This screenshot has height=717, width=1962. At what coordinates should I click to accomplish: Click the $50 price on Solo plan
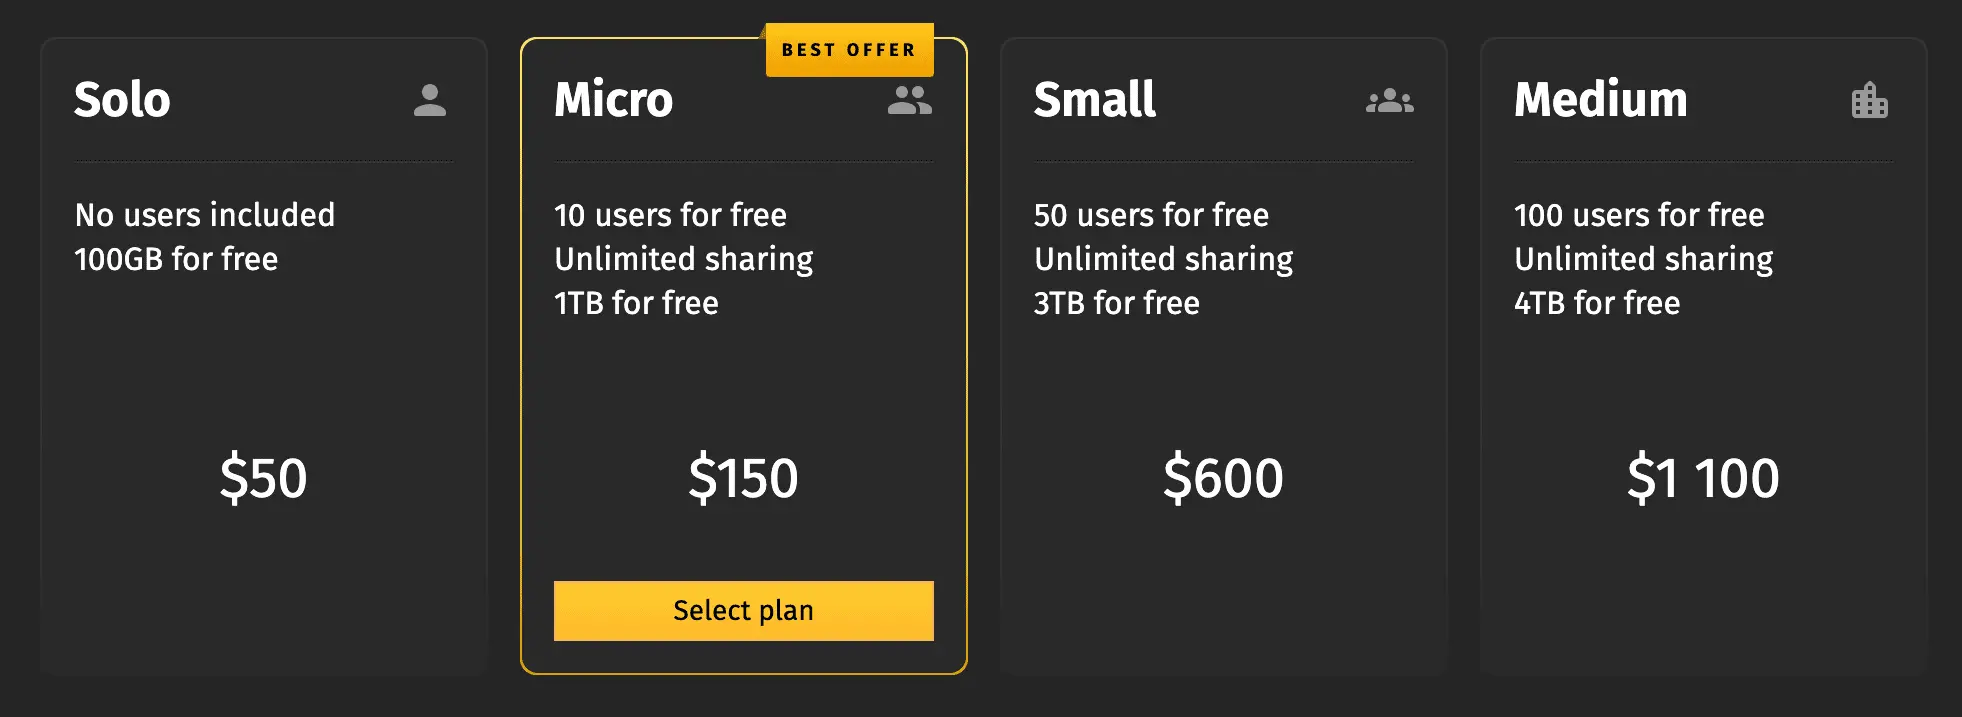[x=264, y=479]
